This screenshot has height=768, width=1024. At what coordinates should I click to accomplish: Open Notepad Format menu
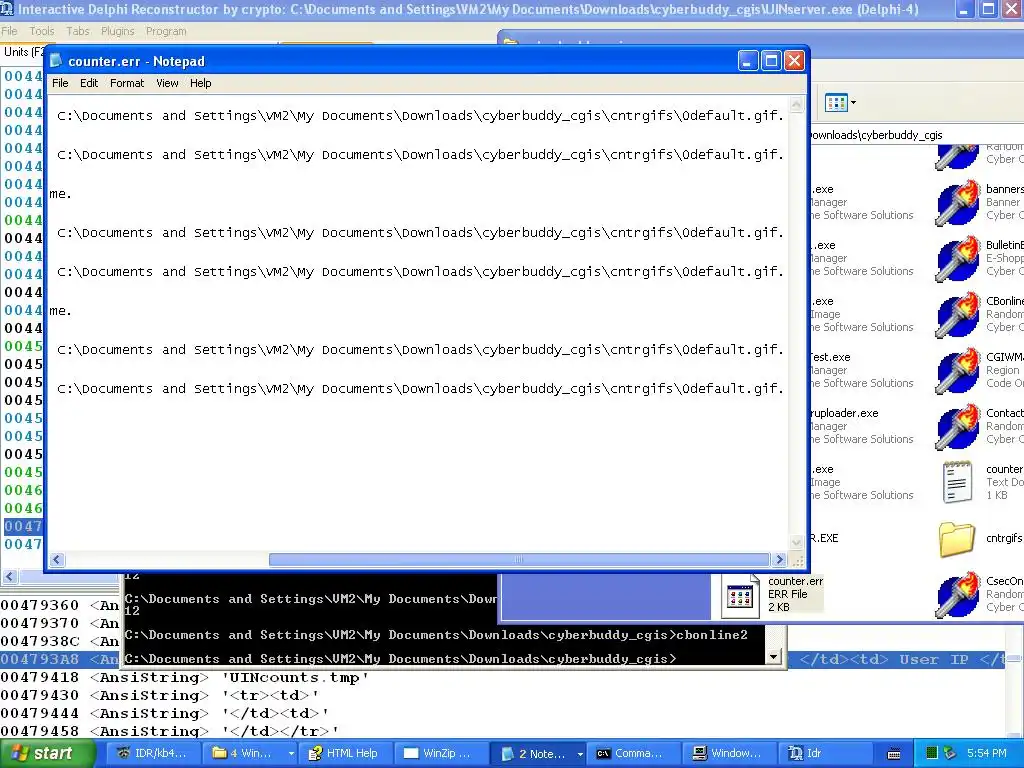click(127, 83)
